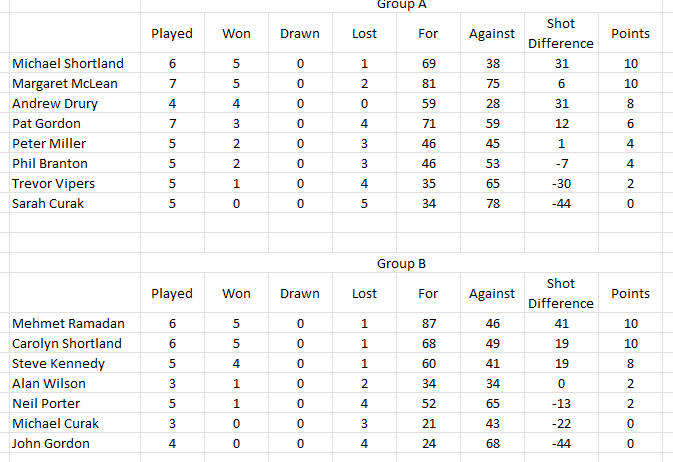Click the Drawn header in Group B

[x=300, y=293]
